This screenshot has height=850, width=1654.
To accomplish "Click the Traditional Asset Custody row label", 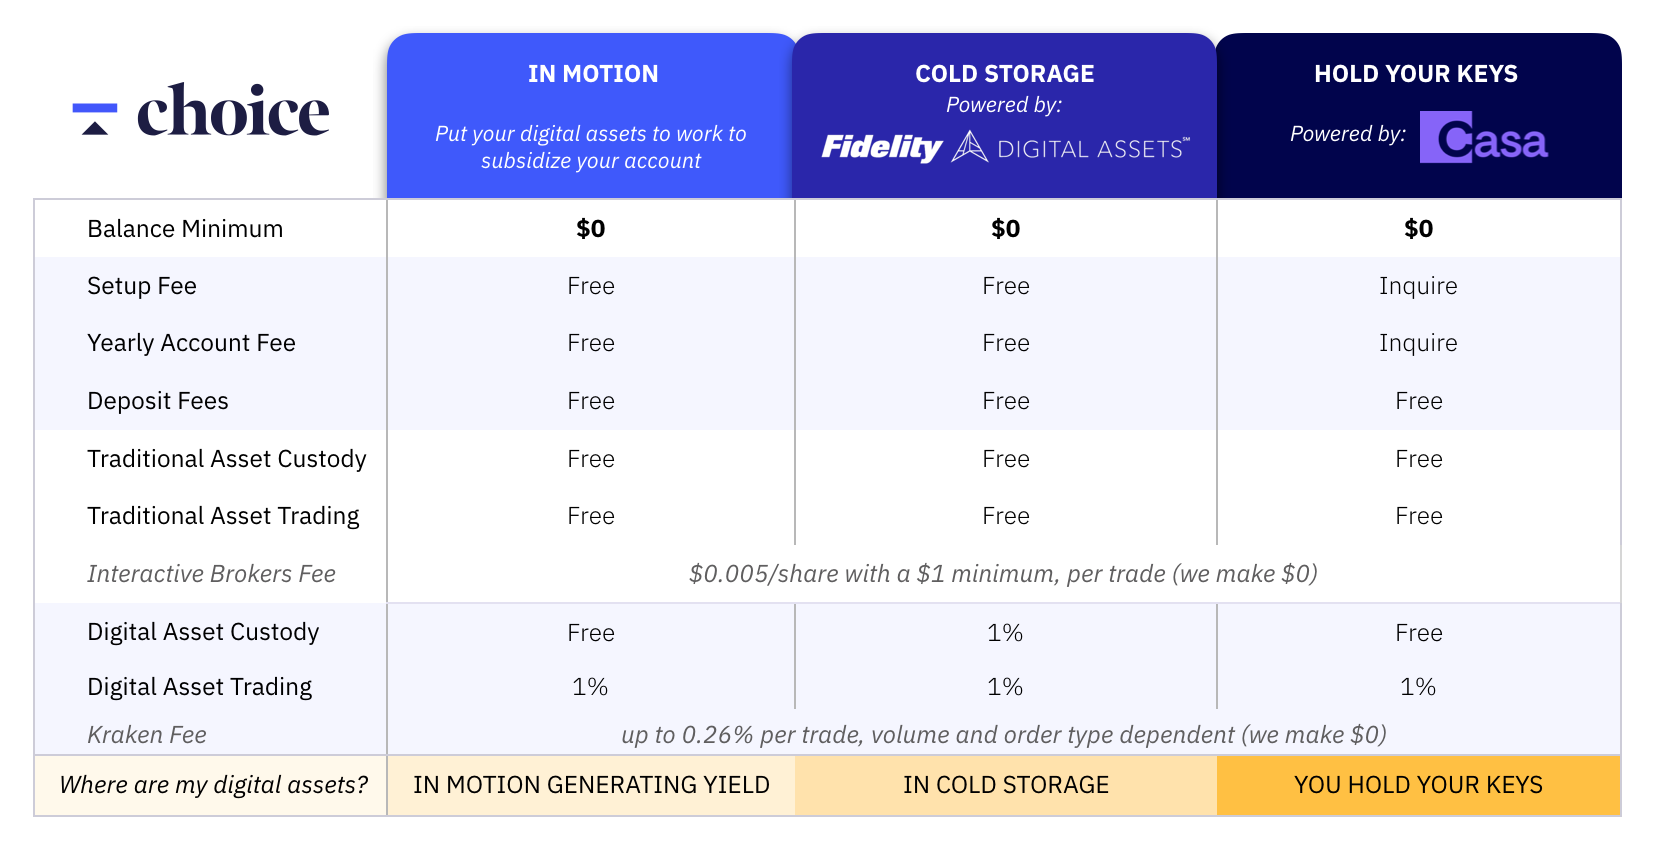I will pos(227,459).
